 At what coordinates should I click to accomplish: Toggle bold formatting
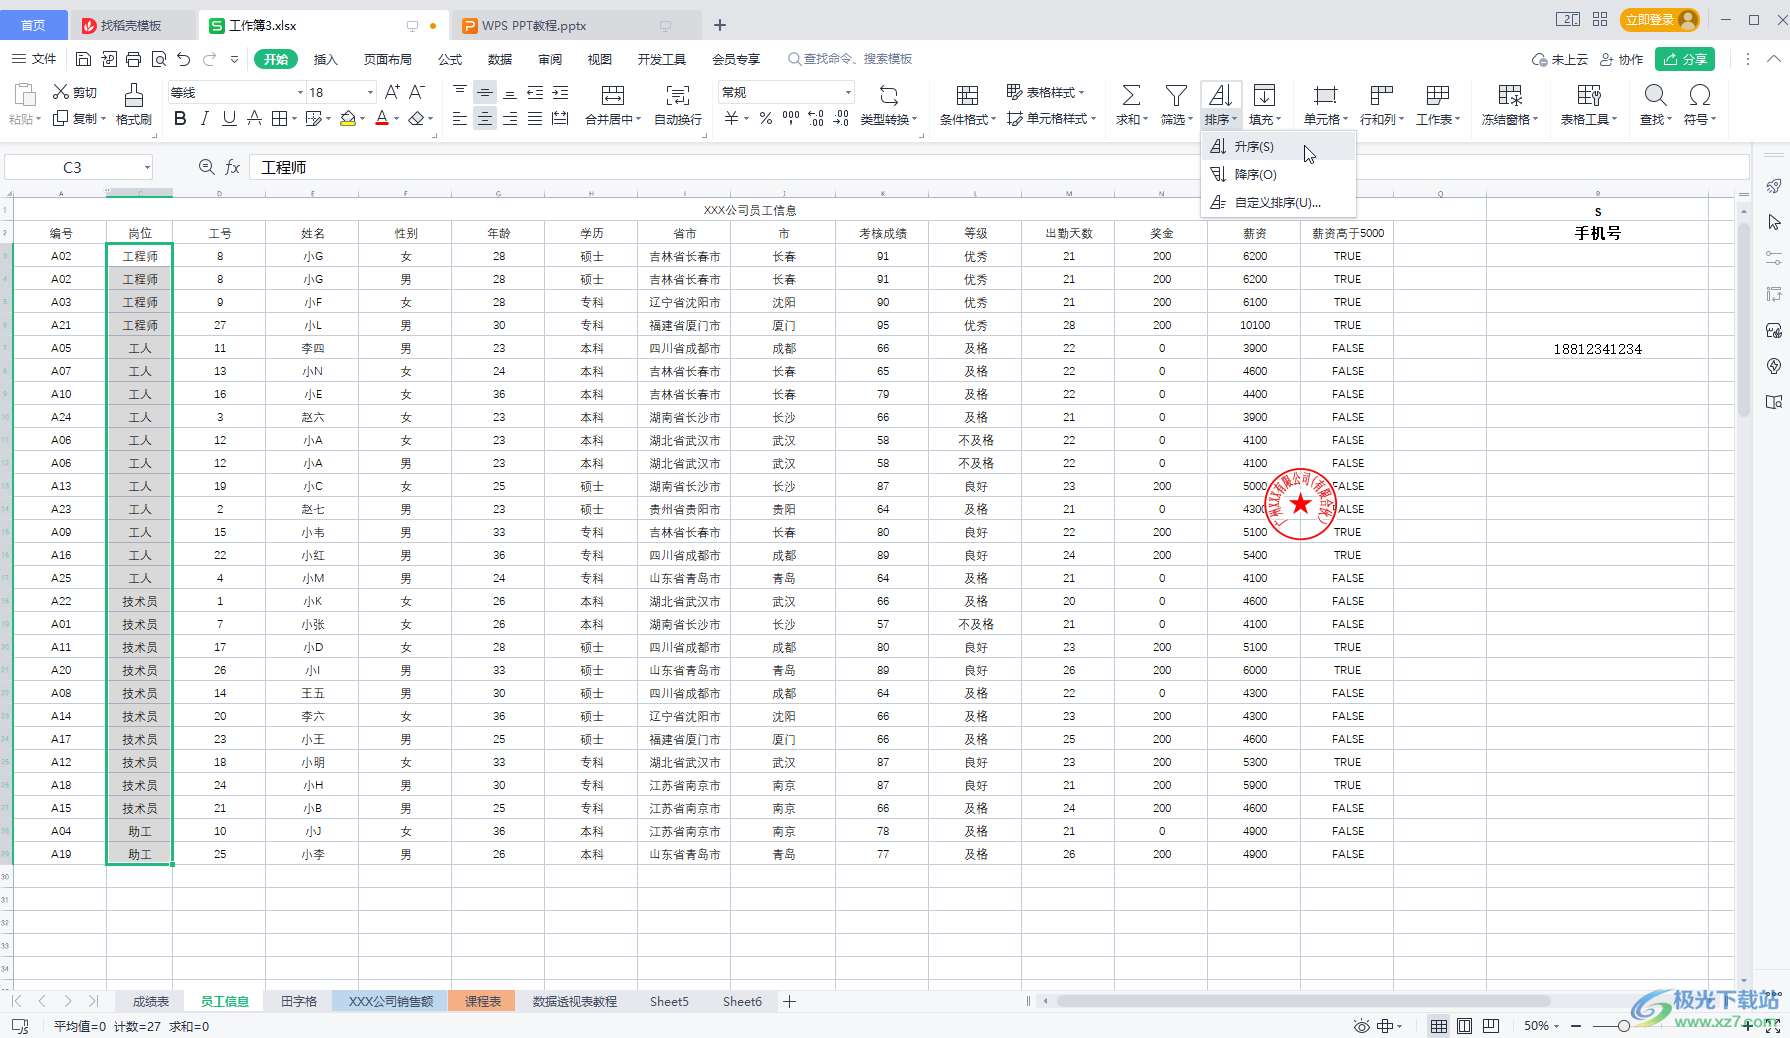pos(180,119)
